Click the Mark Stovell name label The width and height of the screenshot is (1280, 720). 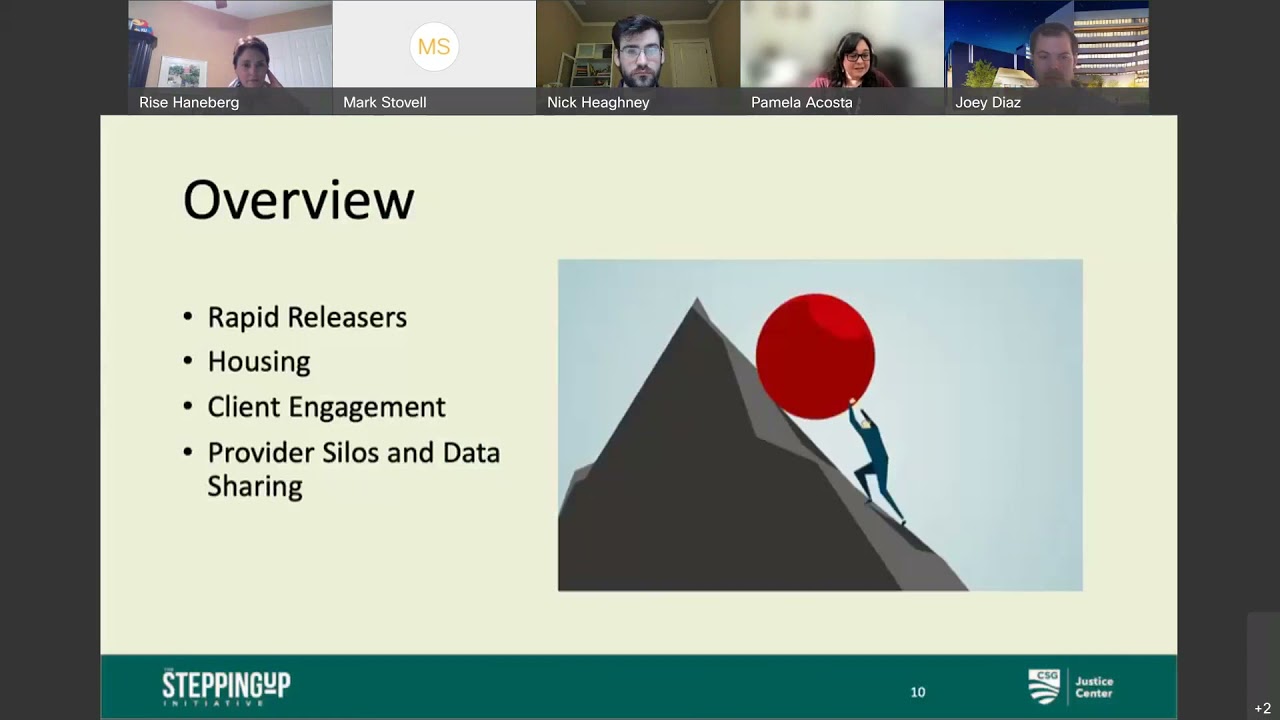pos(385,102)
